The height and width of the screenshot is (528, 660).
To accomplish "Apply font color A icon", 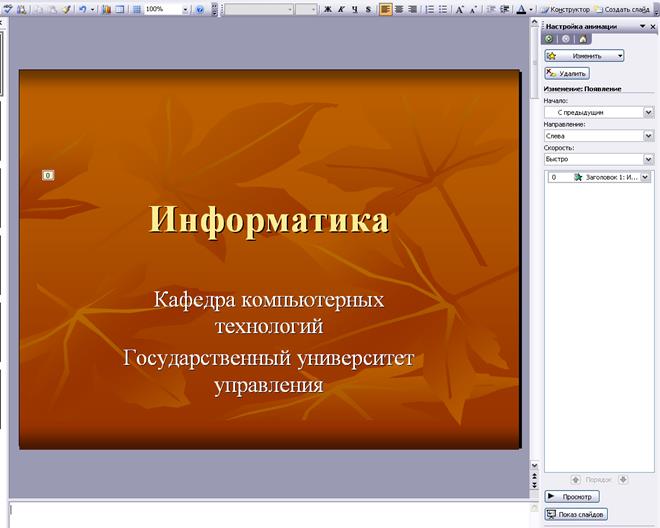I will (521, 9).
